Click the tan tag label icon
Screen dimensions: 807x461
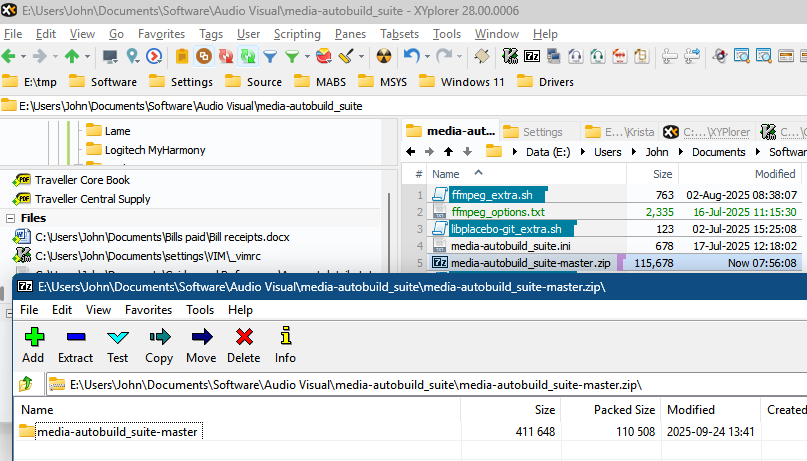pos(482,56)
